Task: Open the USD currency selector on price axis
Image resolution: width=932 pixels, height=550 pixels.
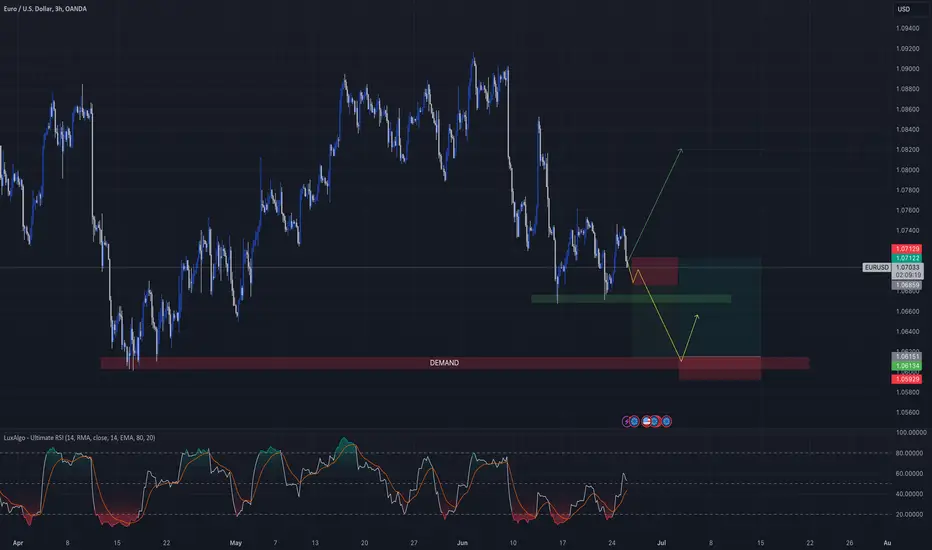Action: pos(903,9)
